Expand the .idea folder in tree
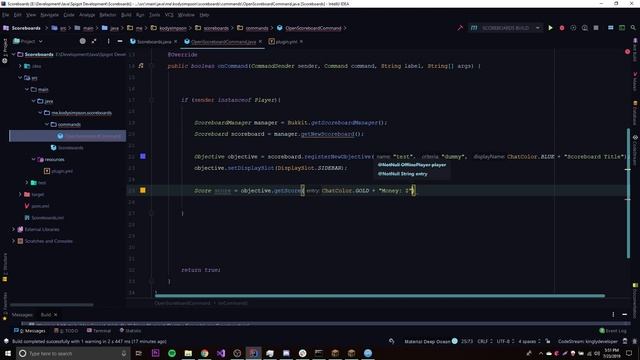This screenshot has width=640, height=360. pyautogui.click(x=20, y=66)
